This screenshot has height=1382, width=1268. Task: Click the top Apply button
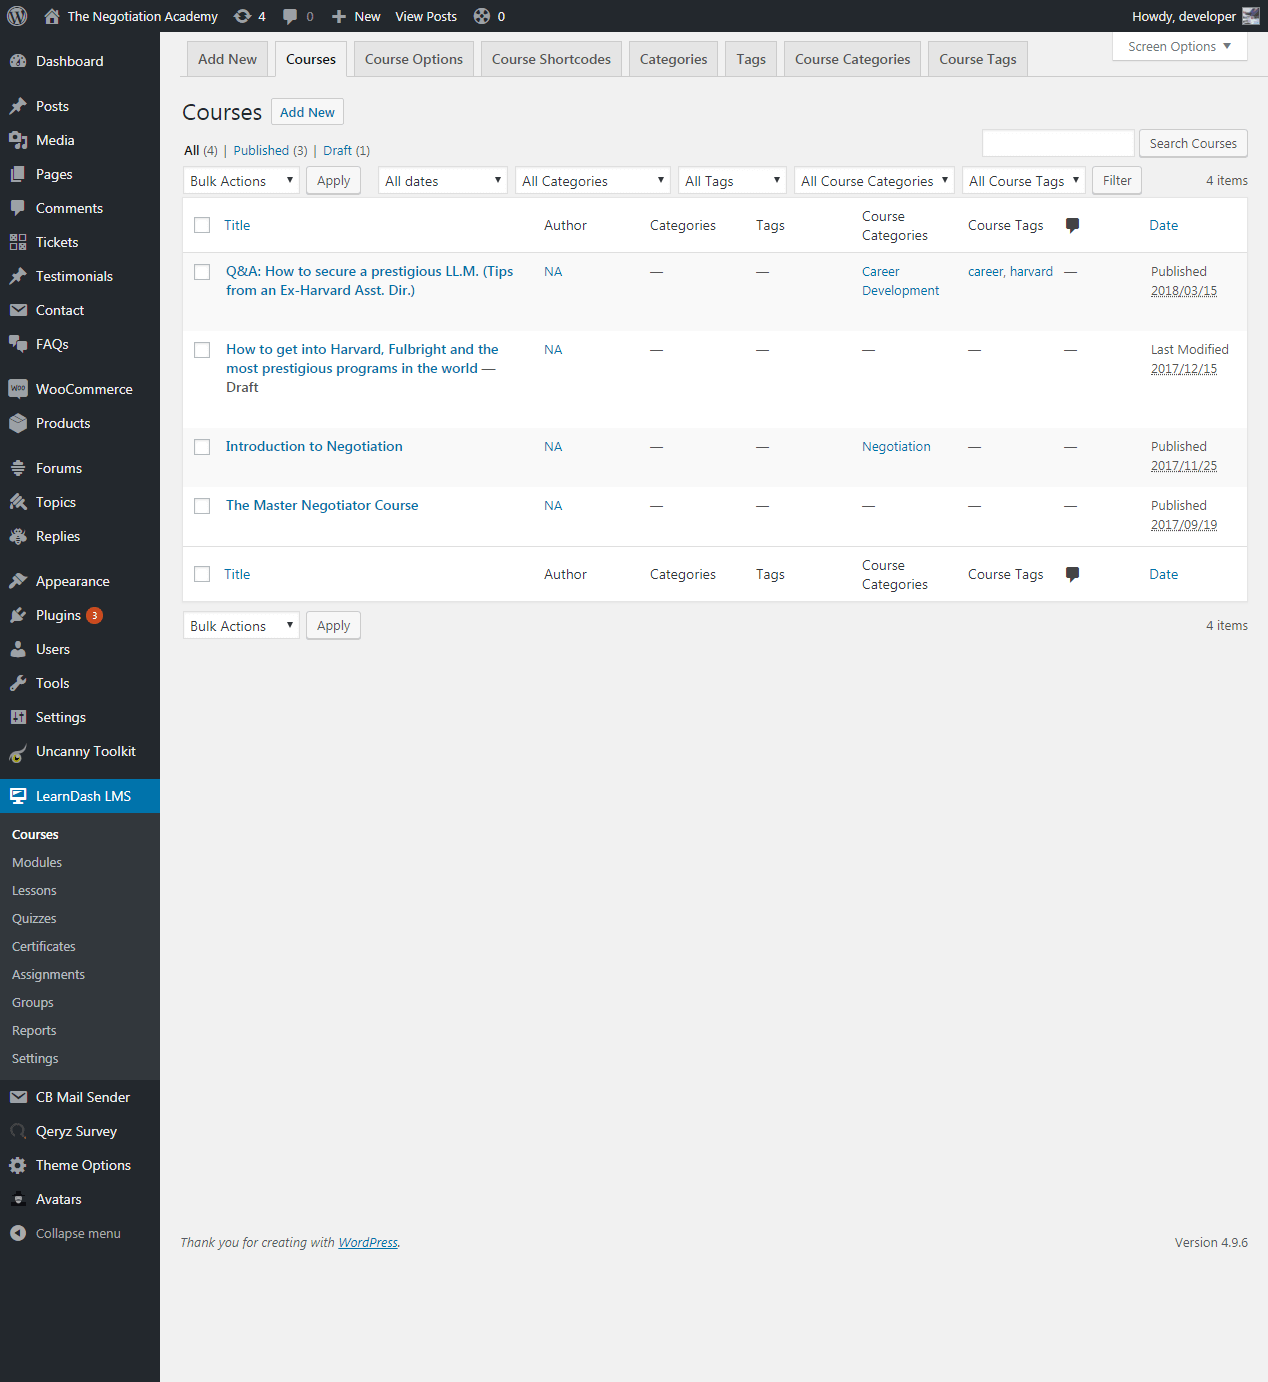(x=333, y=181)
